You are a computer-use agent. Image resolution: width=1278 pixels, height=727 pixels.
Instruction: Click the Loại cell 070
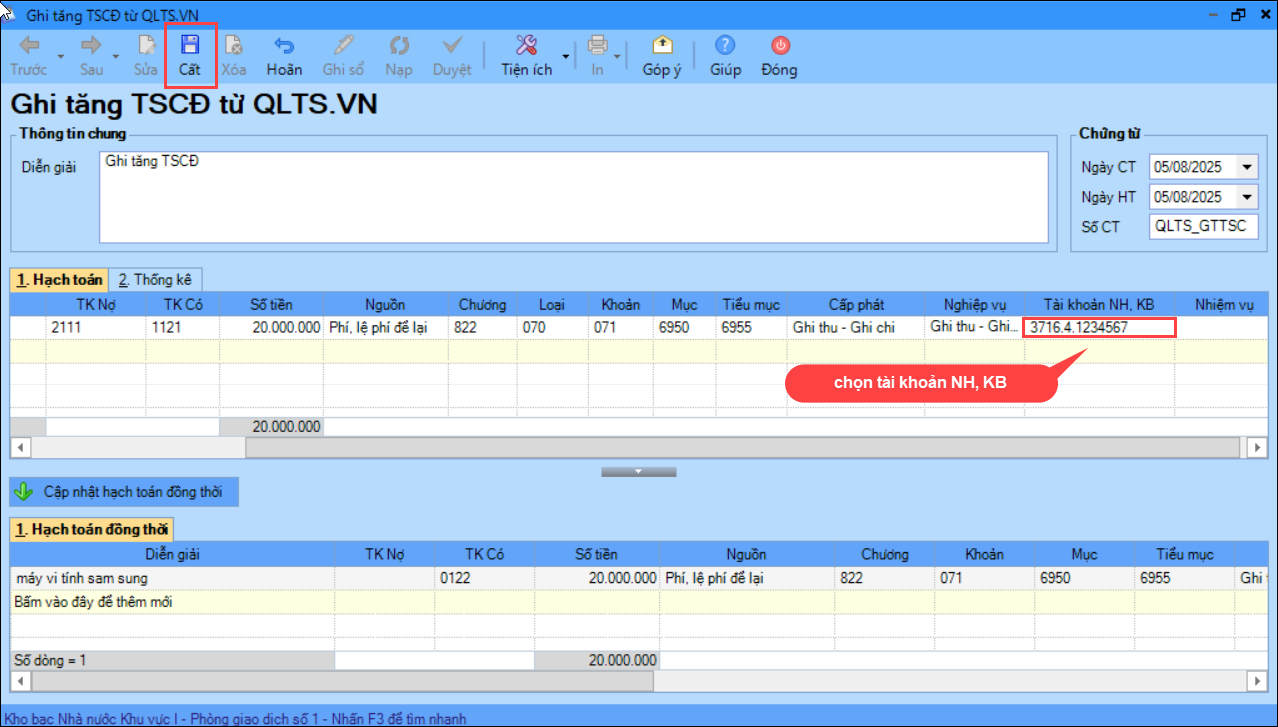click(x=551, y=327)
